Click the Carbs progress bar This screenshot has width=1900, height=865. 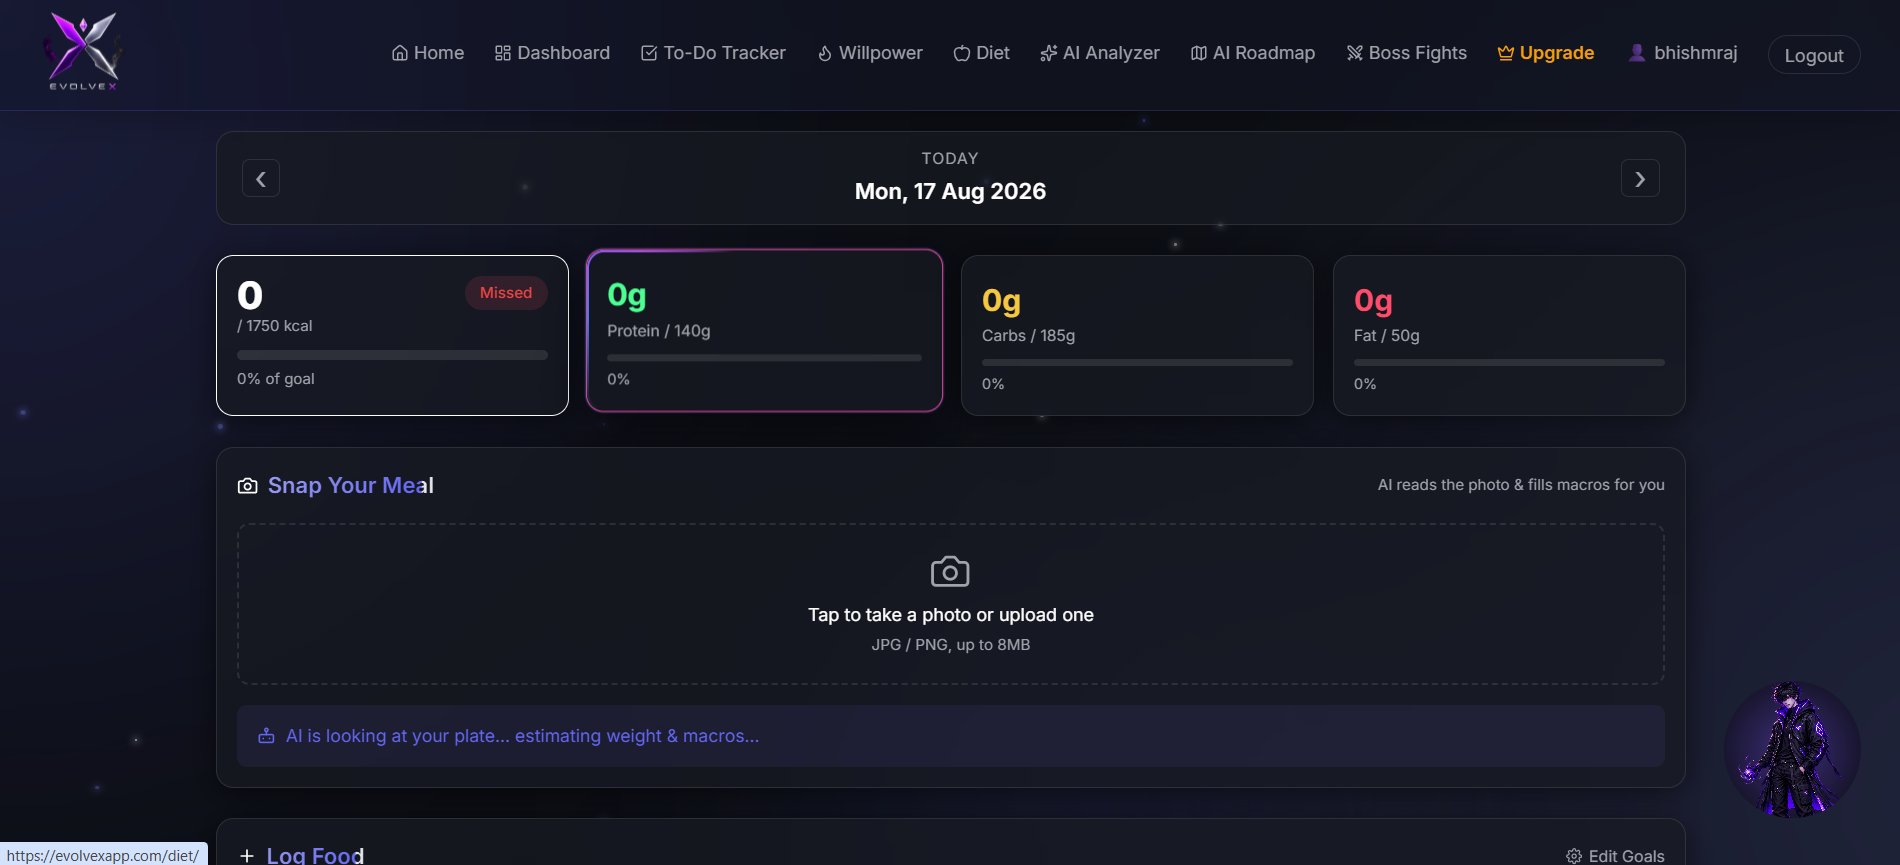pos(1137,362)
